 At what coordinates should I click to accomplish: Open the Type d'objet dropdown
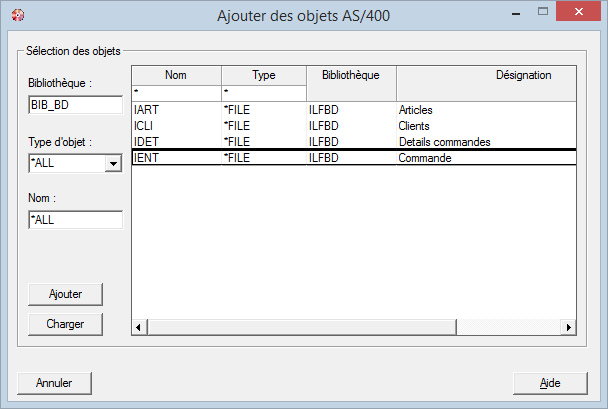click(x=112, y=164)
